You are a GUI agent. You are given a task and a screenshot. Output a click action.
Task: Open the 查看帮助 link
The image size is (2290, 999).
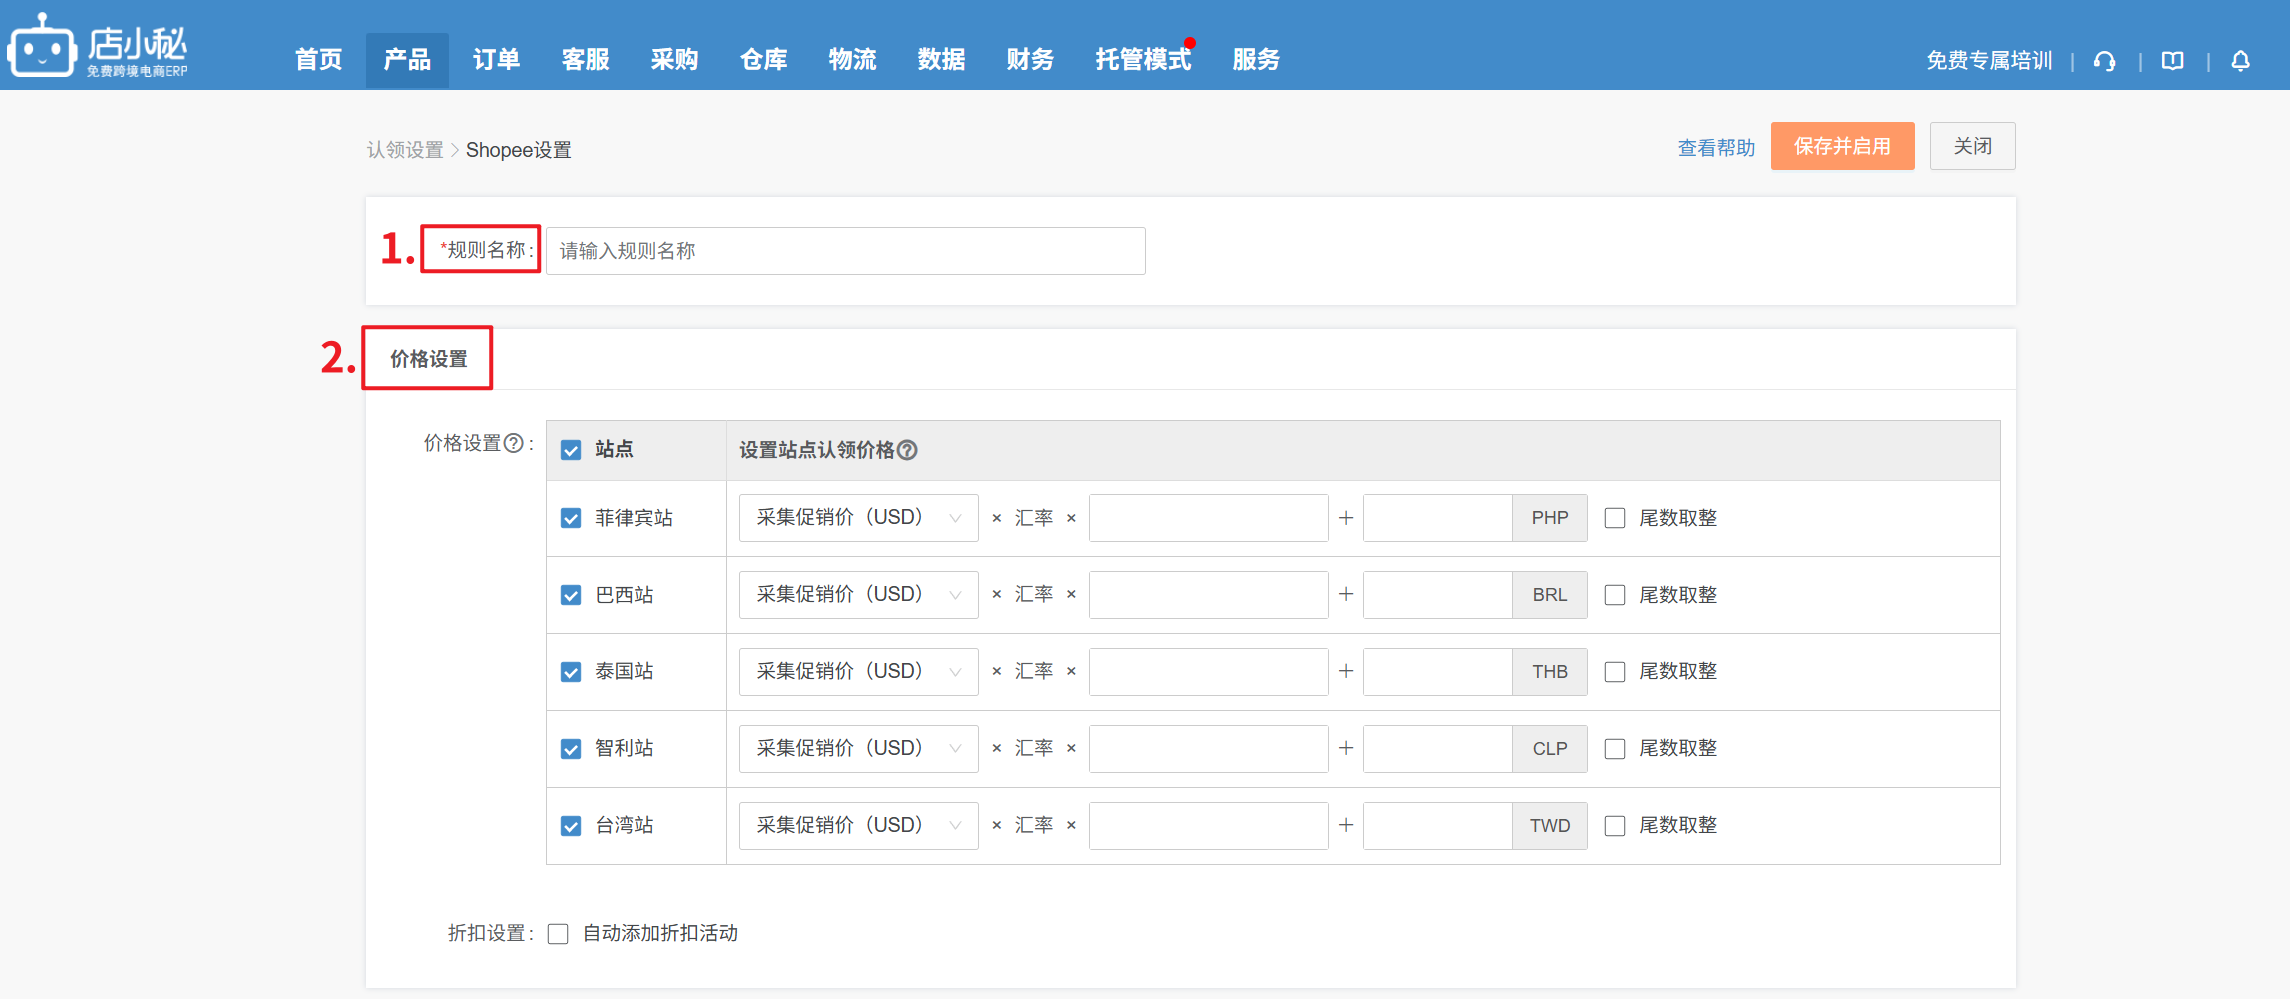pos(1716,148)
